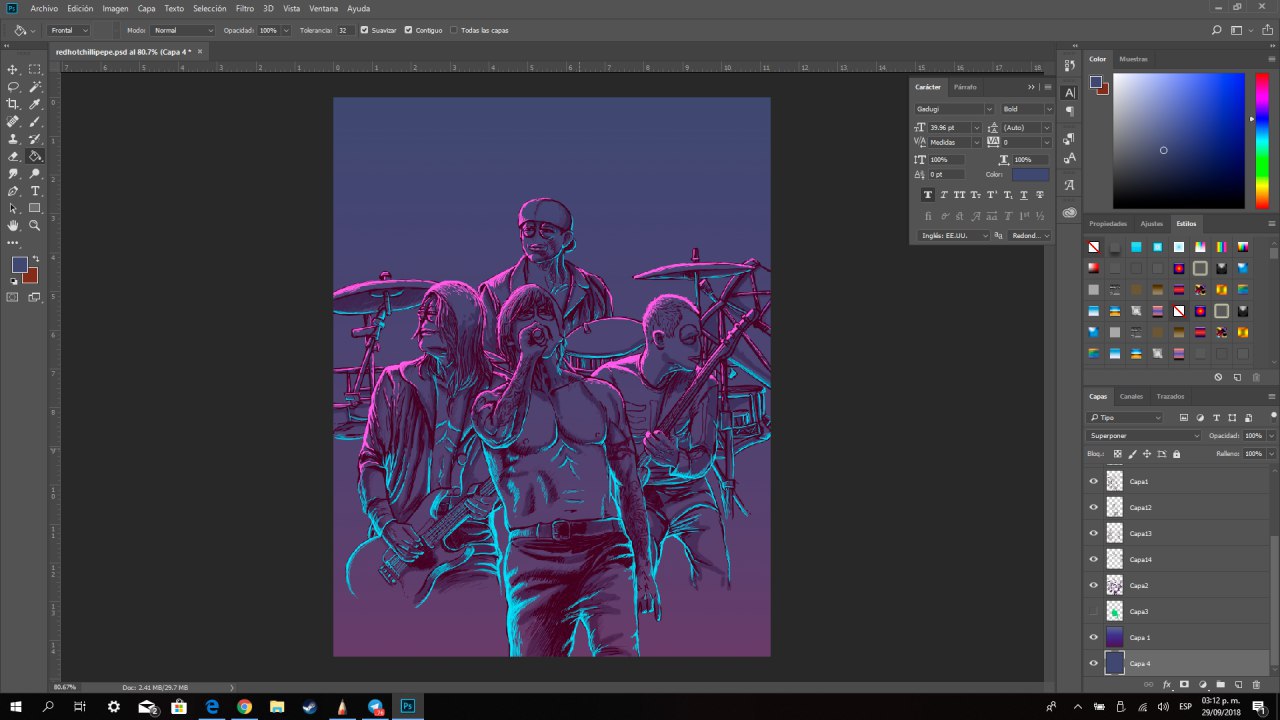
Task: Select the Paint Bucket tool
Action: click(35, 156)
